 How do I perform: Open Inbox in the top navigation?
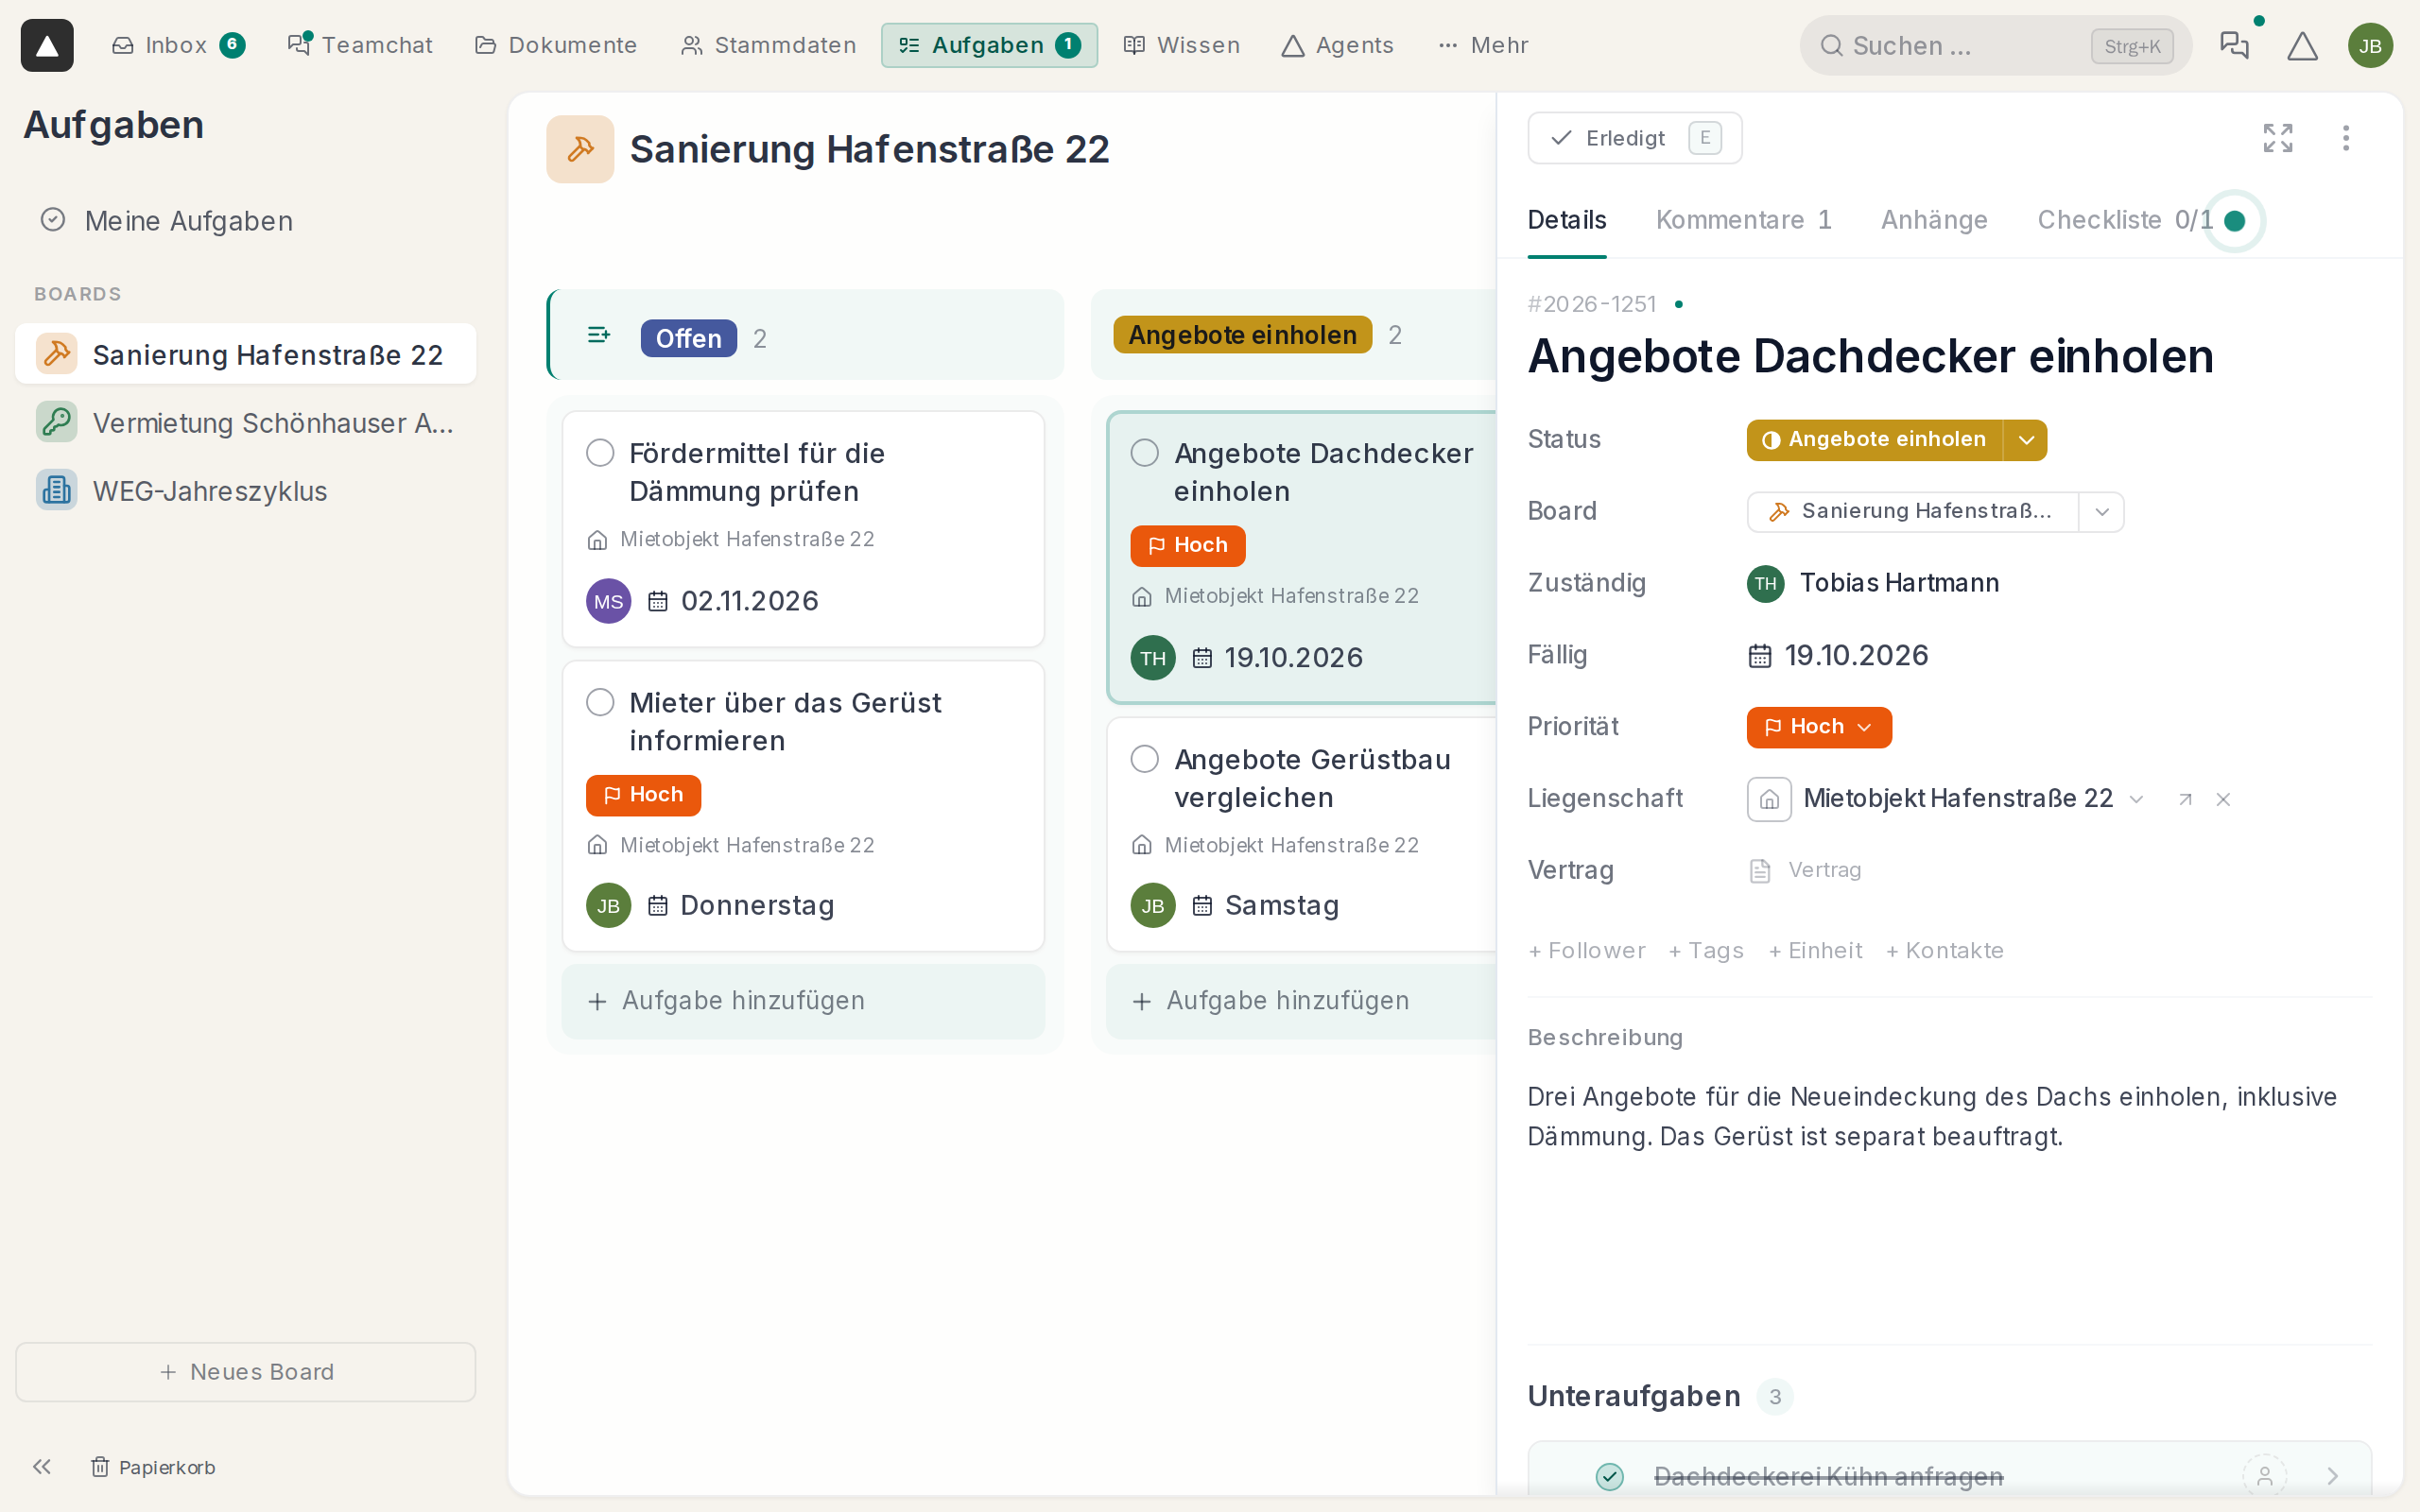178,45
